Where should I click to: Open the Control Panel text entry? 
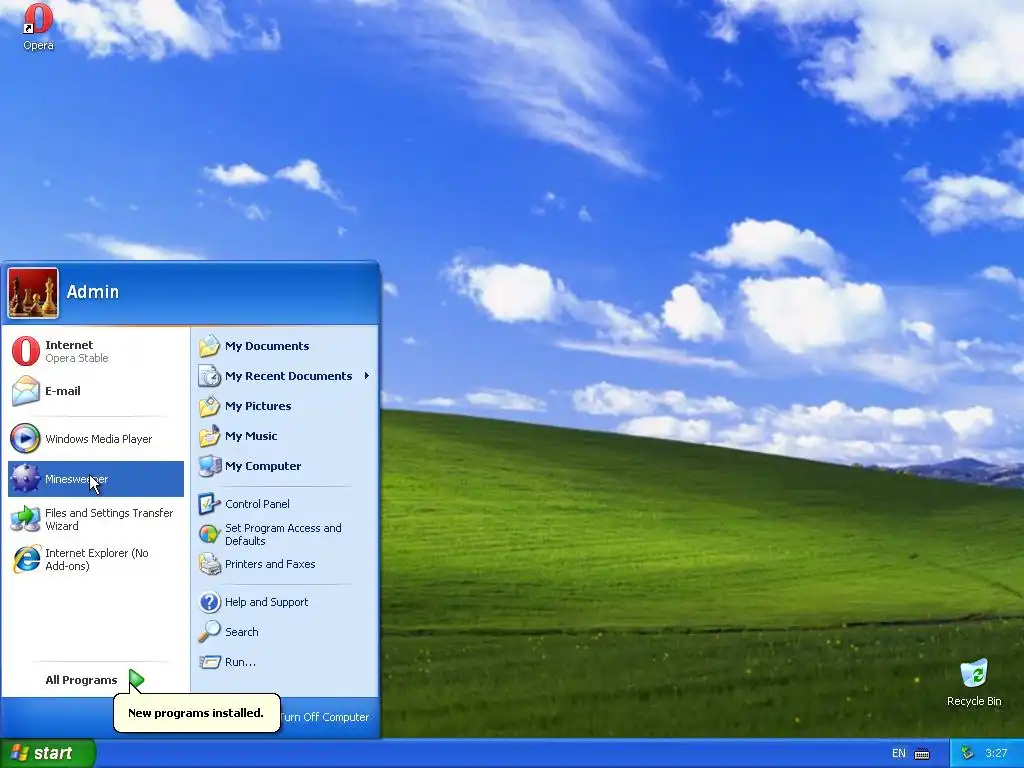click(x=257, y=504)
